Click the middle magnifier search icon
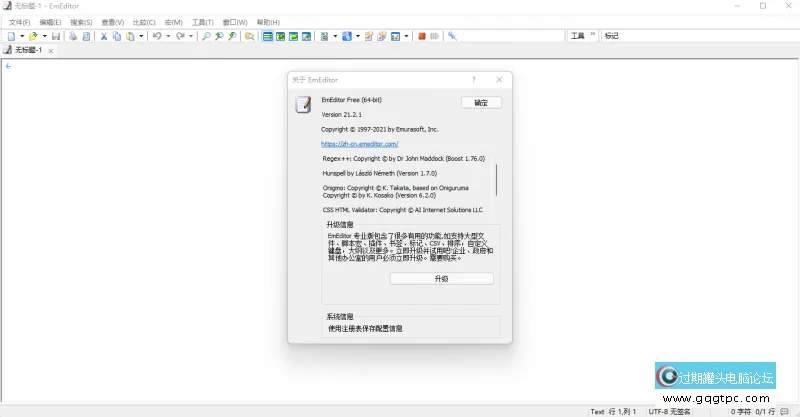The height and width of the screenshot is (417, 800). click(219, 36)
